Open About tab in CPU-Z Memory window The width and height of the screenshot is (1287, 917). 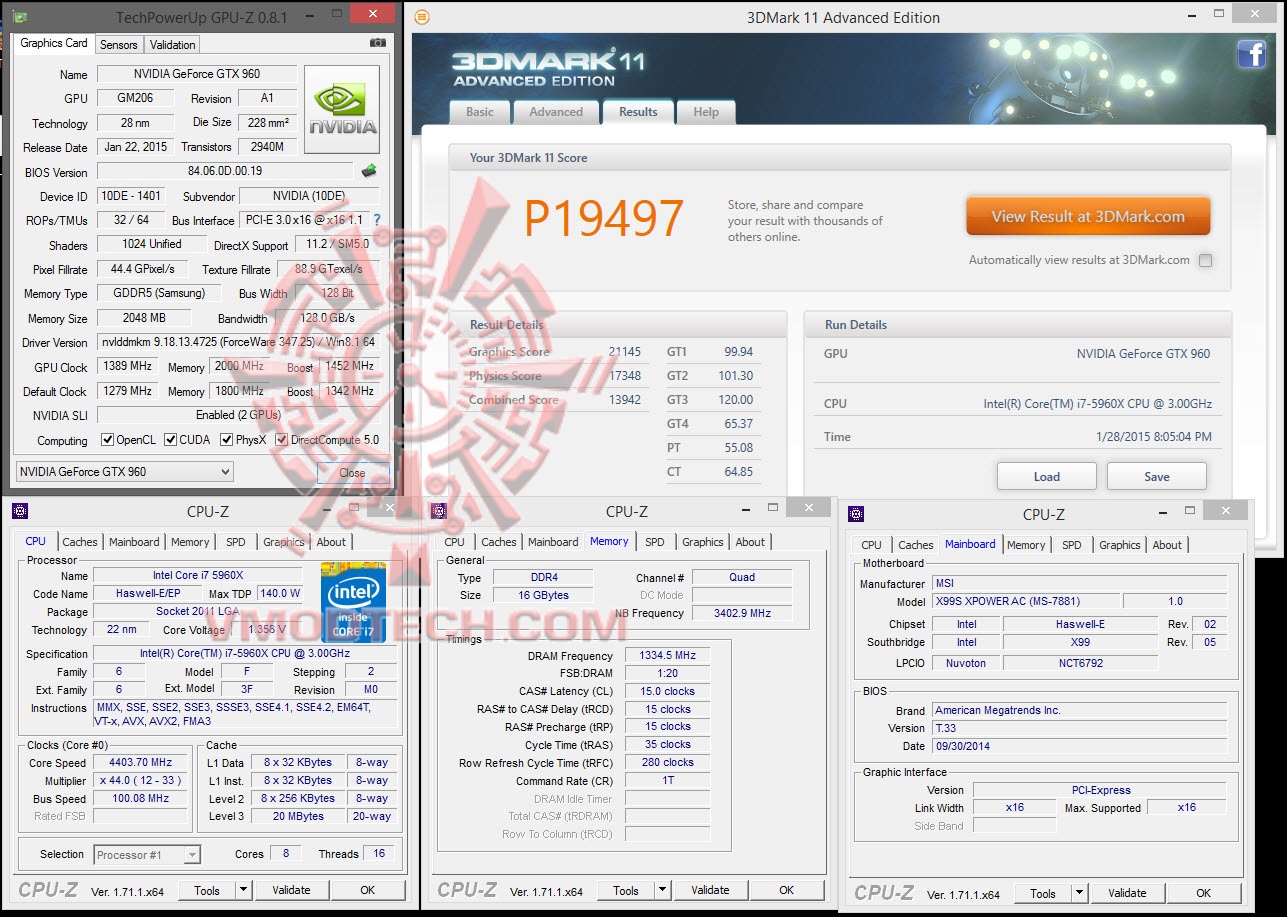coord(750,542)
